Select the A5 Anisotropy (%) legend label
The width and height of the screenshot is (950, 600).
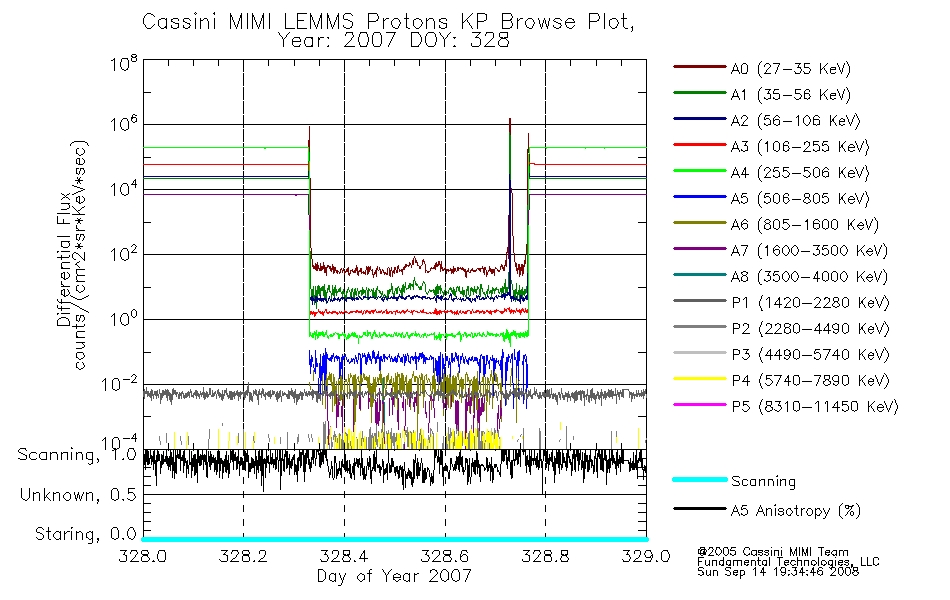[796, 511]
